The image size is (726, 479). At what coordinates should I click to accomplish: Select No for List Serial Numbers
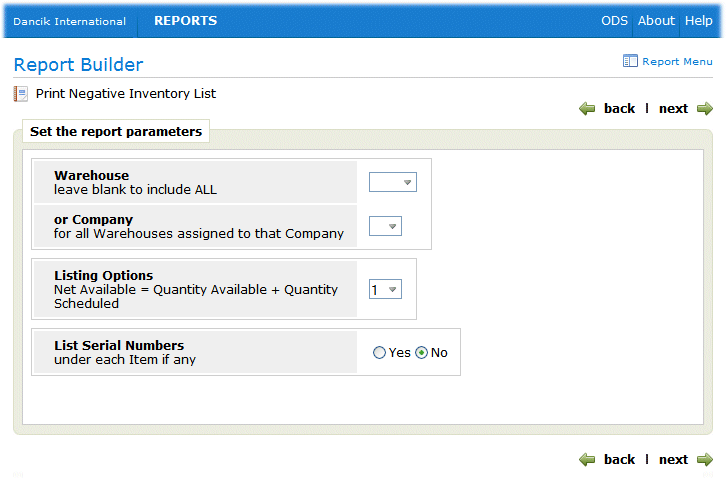421,353
